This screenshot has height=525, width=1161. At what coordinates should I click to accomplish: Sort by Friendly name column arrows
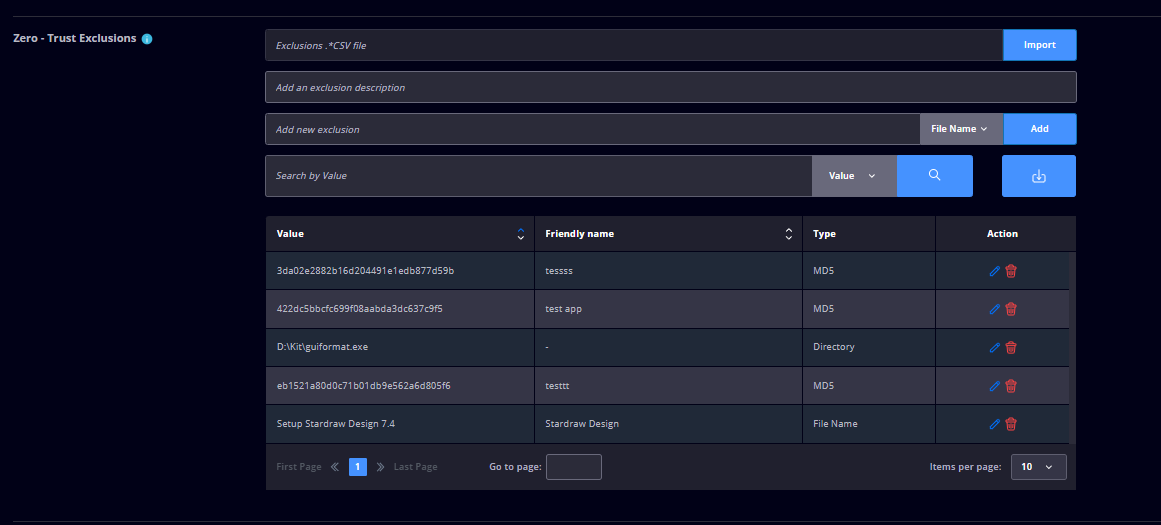click(x=789, y=234)
